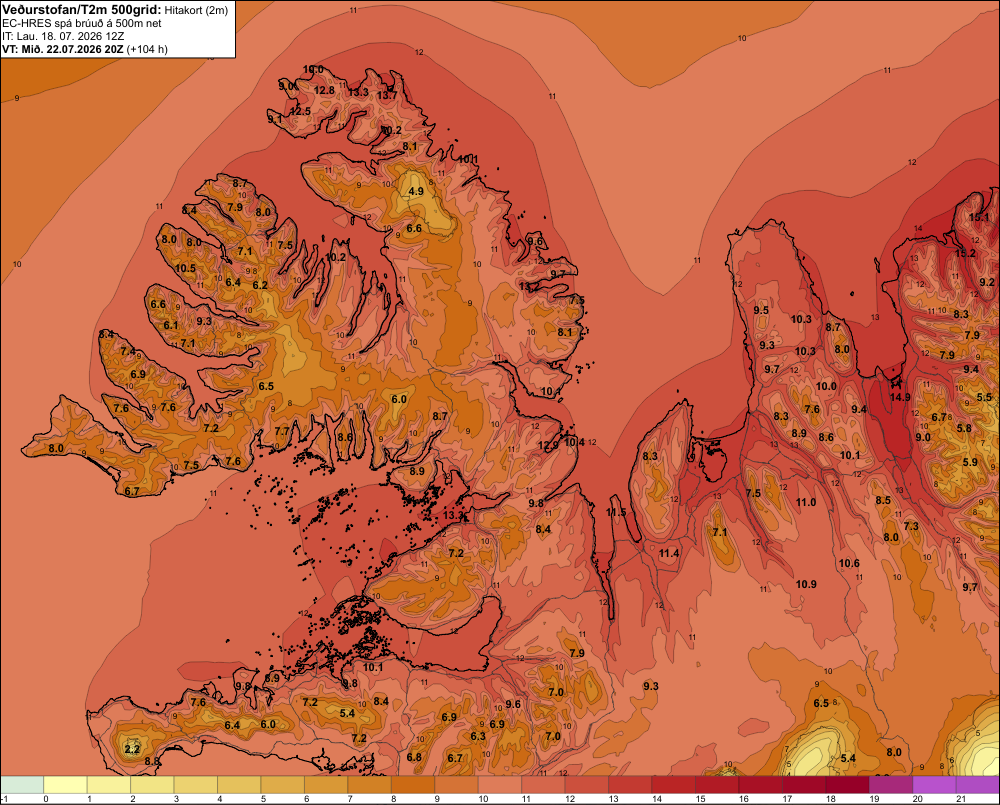
Task: Click the pale green -1 legend swatch
Action: click(x=22, y=785)
